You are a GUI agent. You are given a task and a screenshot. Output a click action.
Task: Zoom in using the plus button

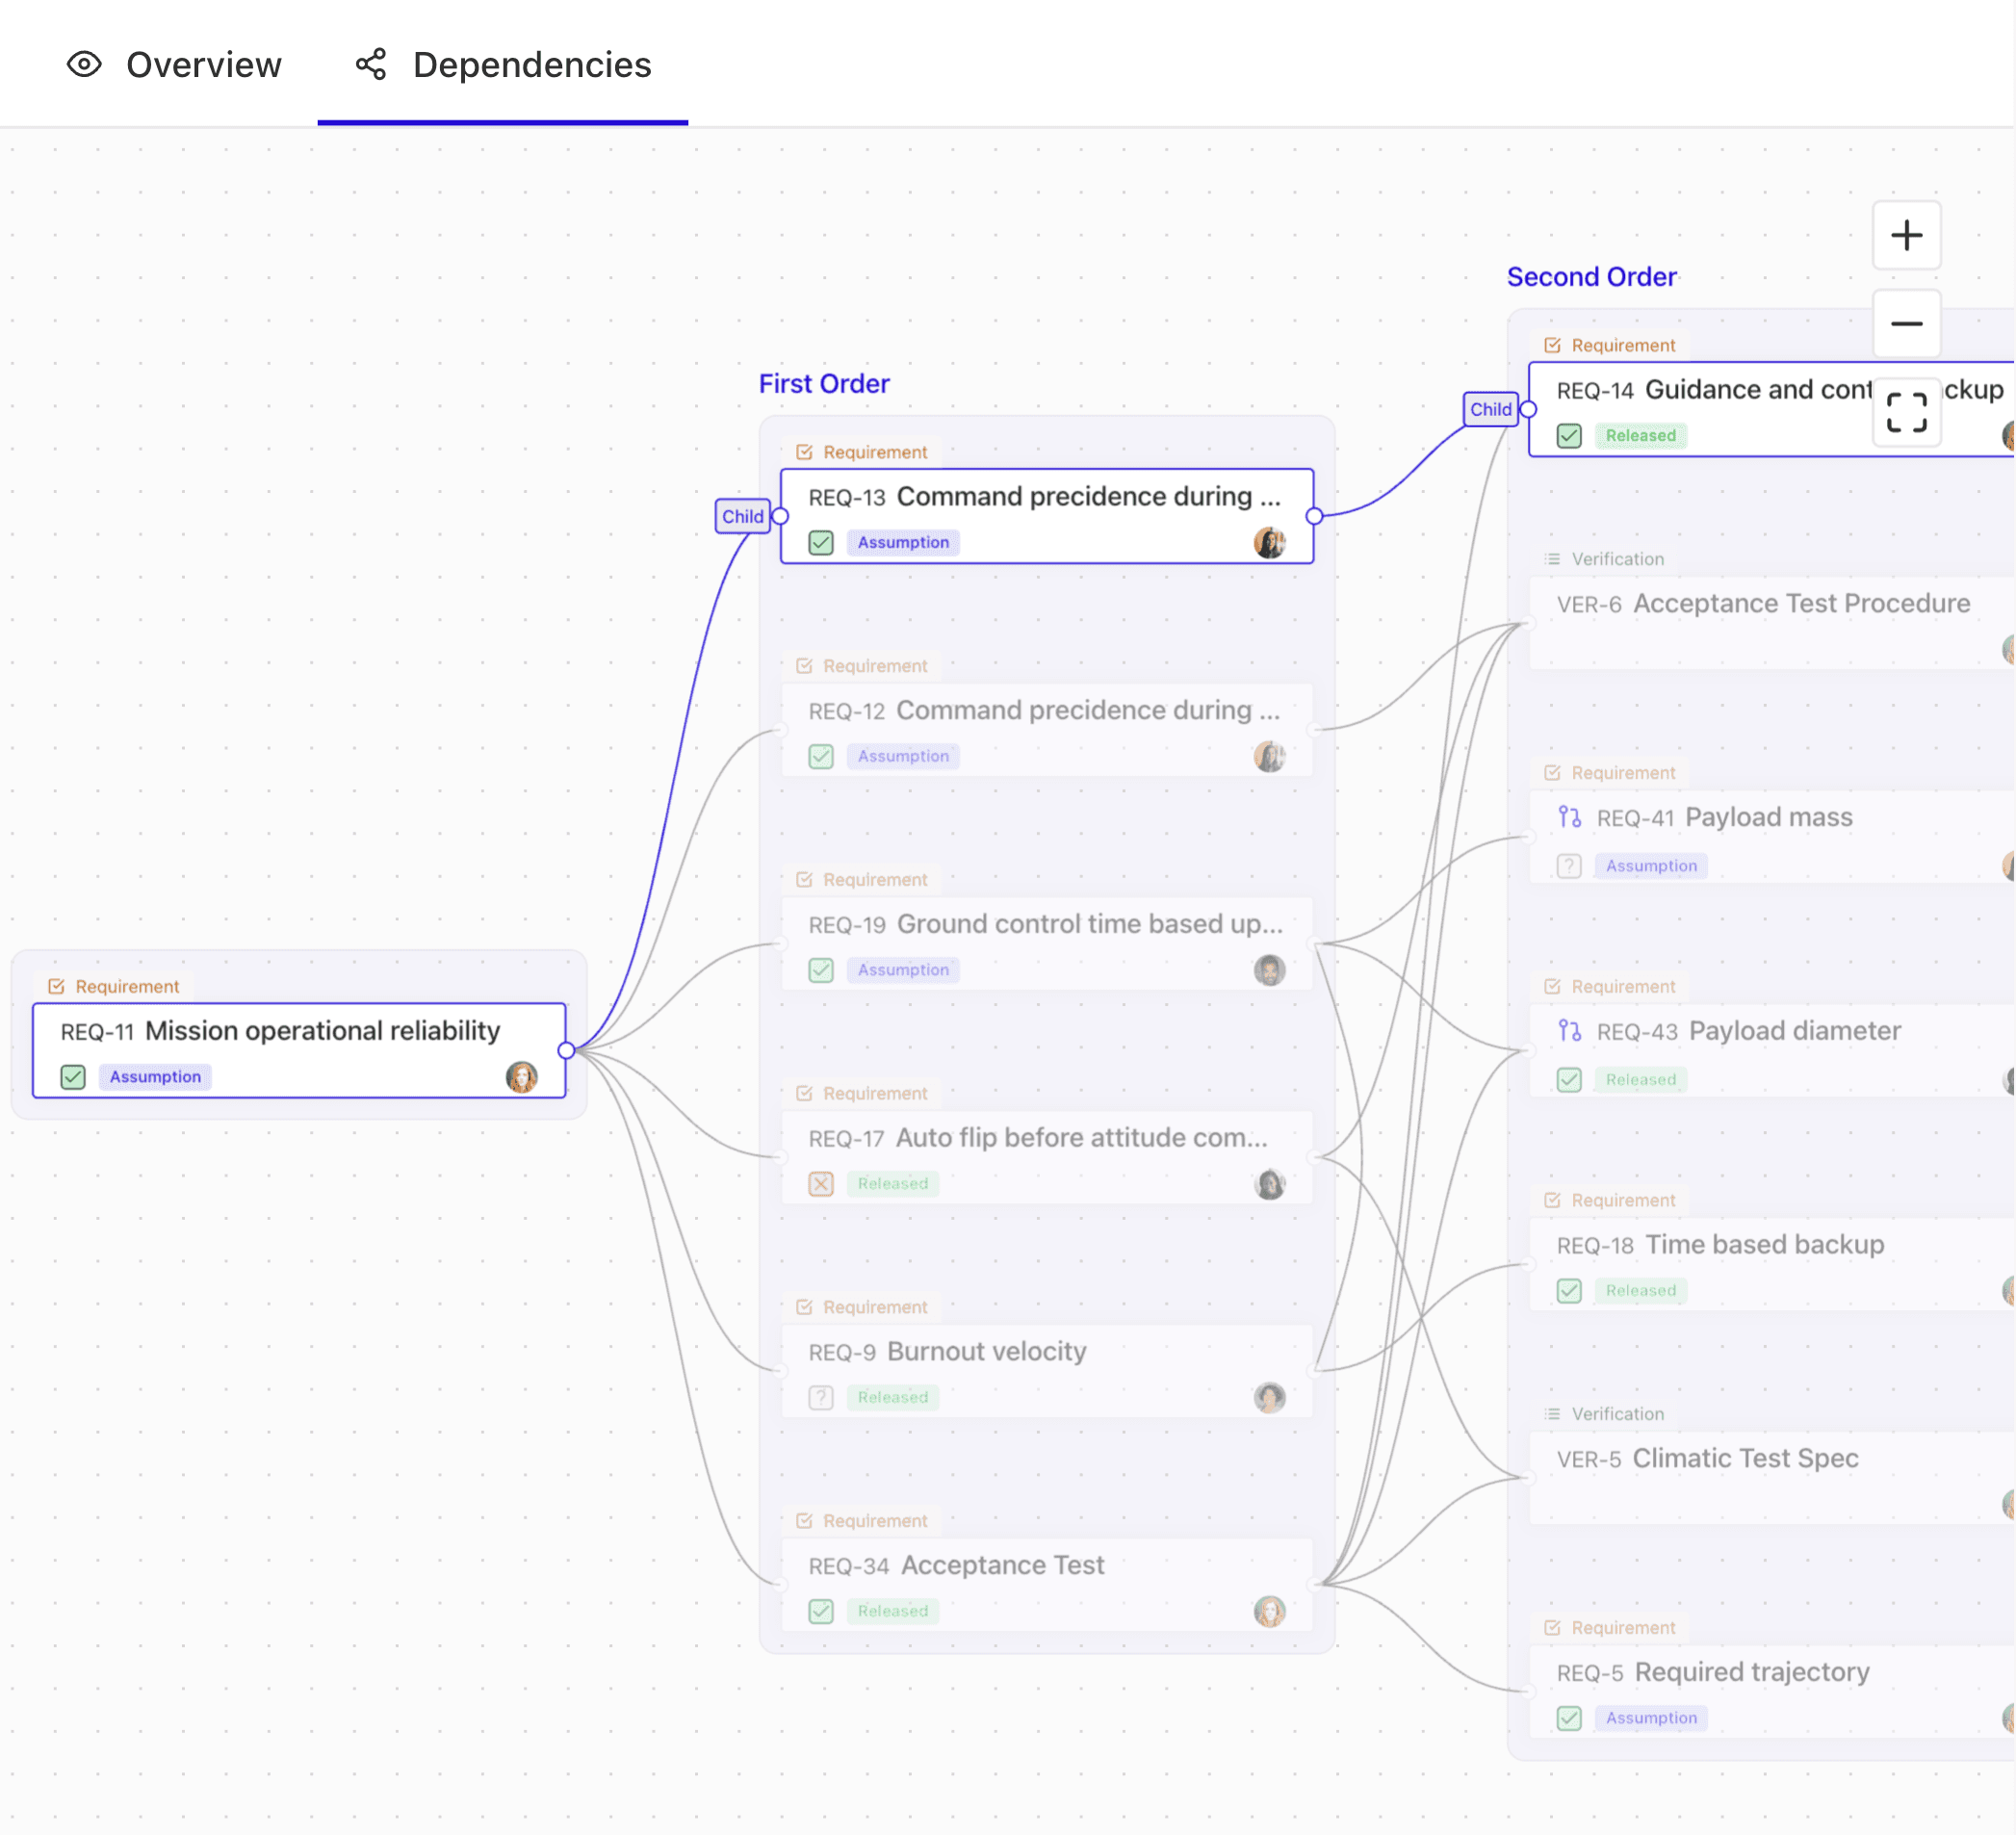point(1906,235)
